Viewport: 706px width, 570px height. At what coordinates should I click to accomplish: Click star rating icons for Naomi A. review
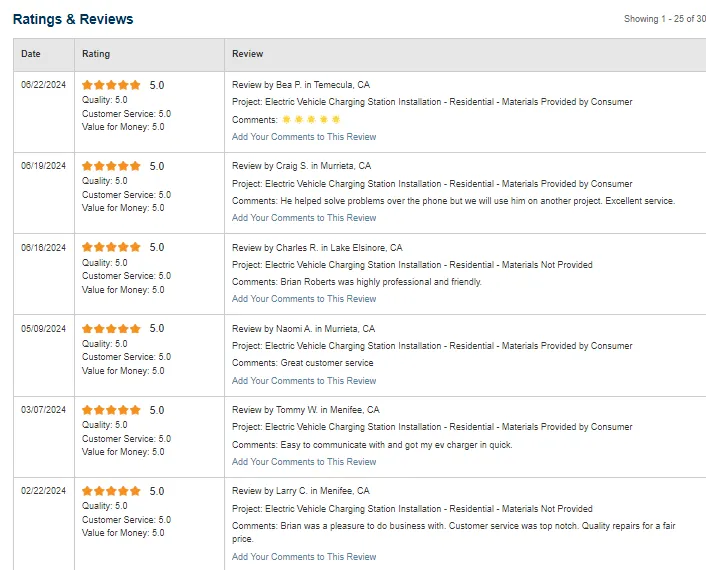(111, 329)
